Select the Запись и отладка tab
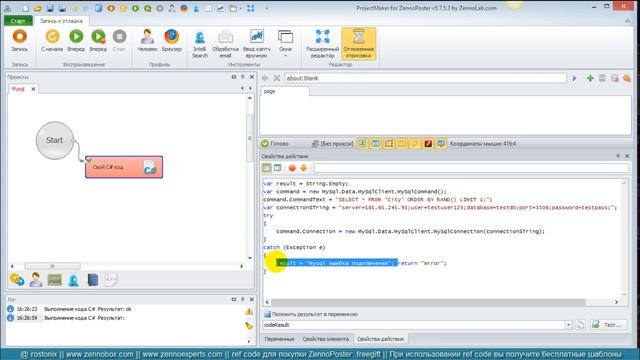Image resolution: width=640 pixels, height=360 pixels. click(x=61, y=21)
